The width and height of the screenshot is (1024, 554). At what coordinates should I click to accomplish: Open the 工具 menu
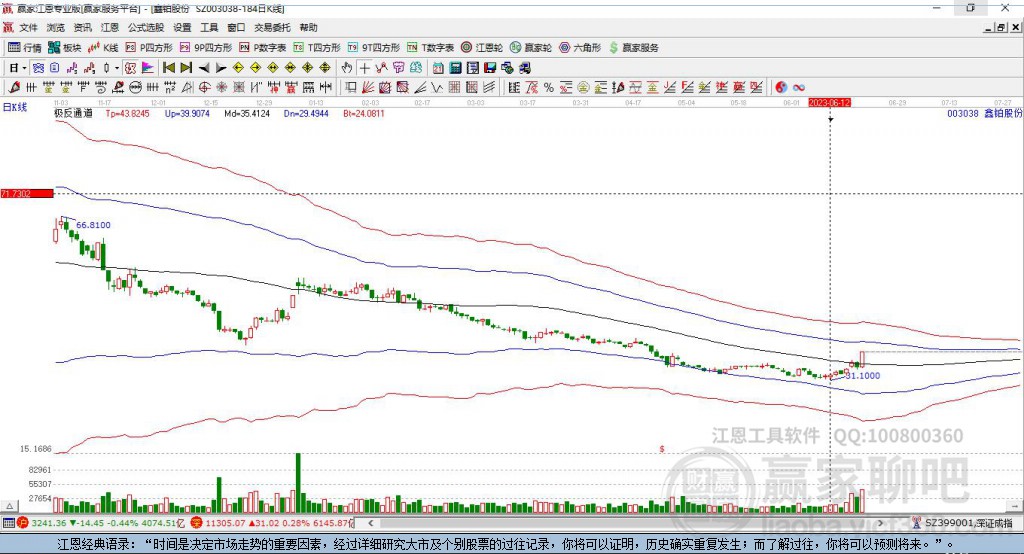coord(209,27)
